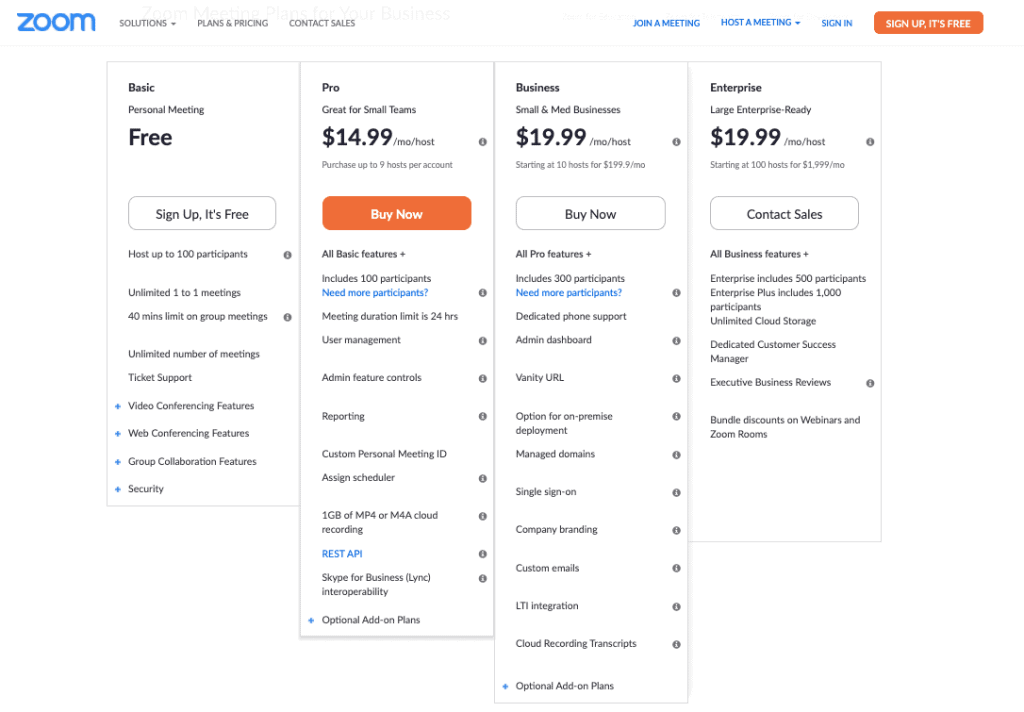Click 'Large Enterprise-Ready' subtitle
Image resolution: width=1024 pixels, height=712 pixels.
coord(760,110)
